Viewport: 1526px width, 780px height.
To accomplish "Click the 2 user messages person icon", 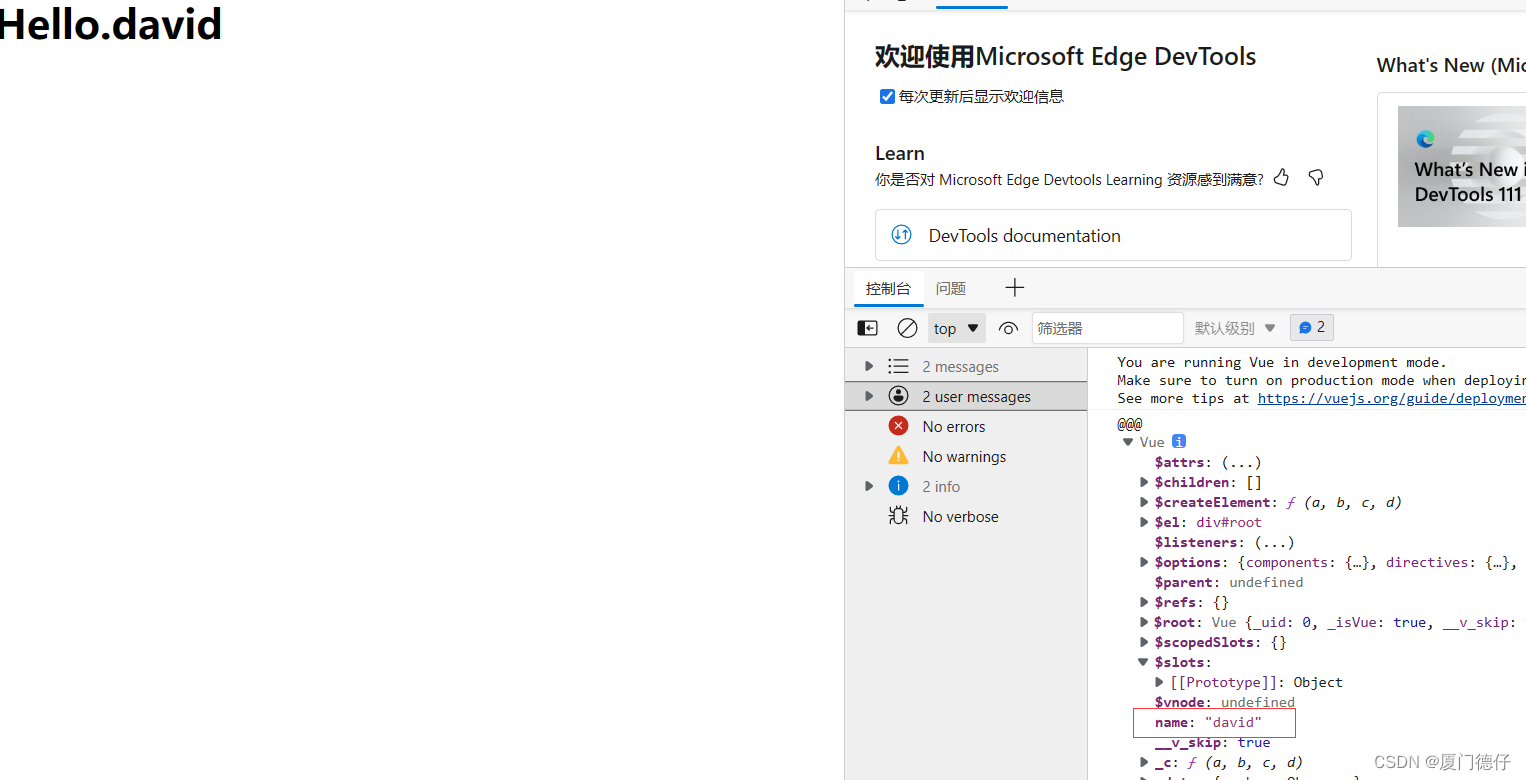I will pos(898,396).
